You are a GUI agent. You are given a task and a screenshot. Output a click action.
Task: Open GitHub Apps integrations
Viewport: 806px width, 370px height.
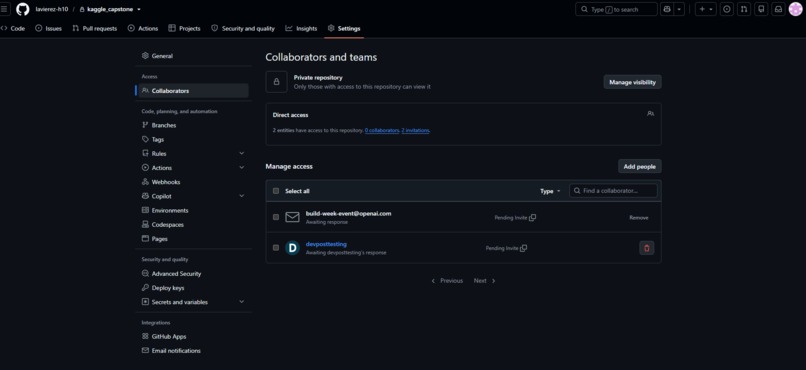point(194,337)
